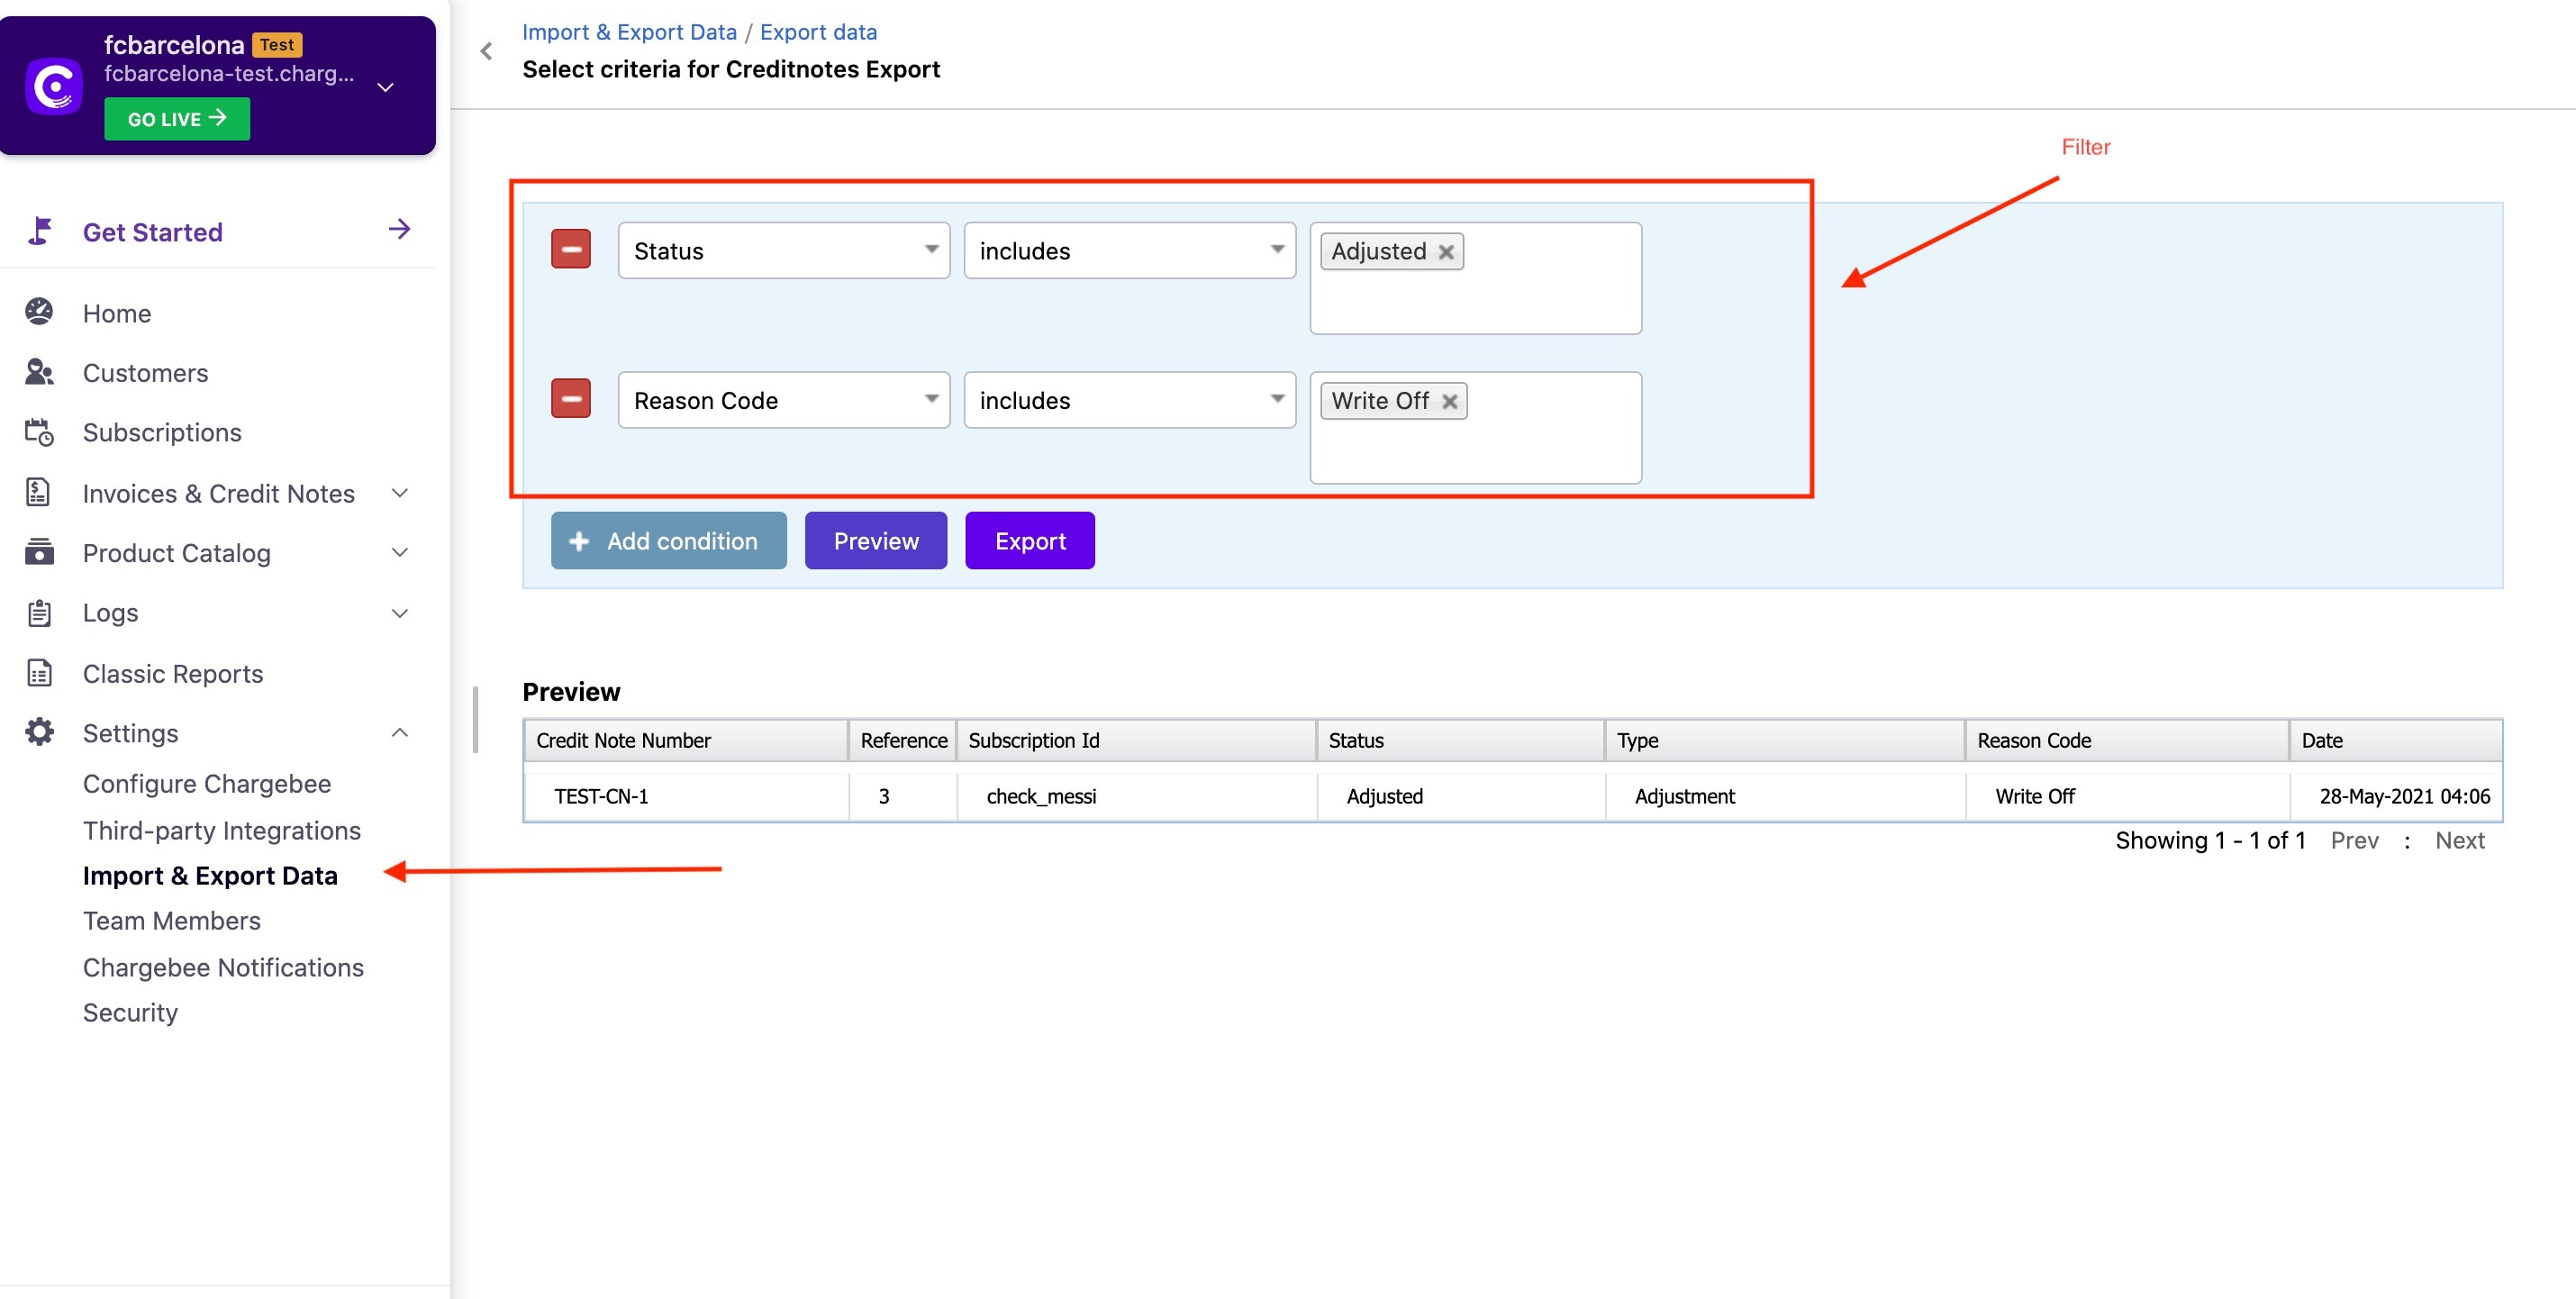The image size is (2576, 1299).
Task: Remove the Write Off tag
Action: pos(1449,402)
